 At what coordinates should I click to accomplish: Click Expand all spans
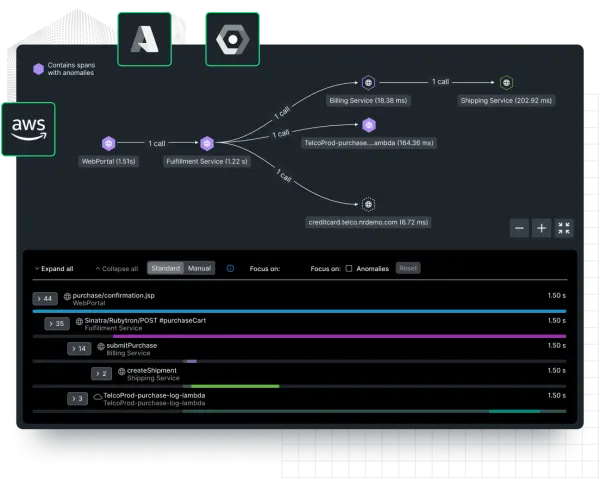coord(54,269)
